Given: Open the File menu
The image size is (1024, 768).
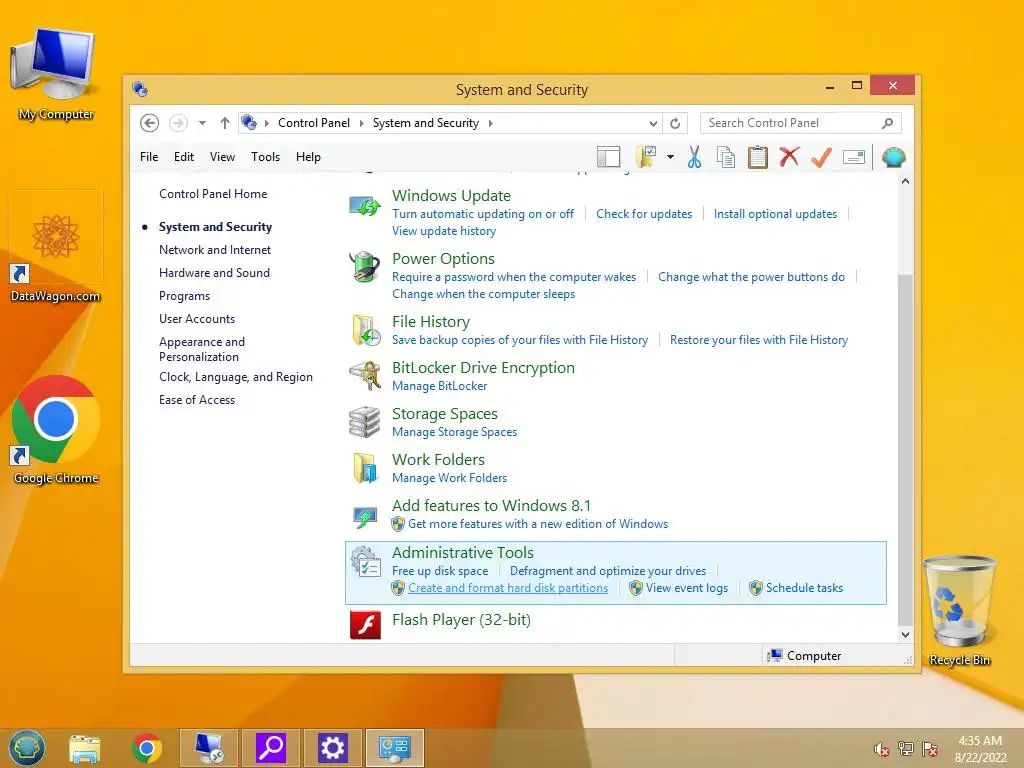Looking at the screenshot, I should tap(149, 157).
